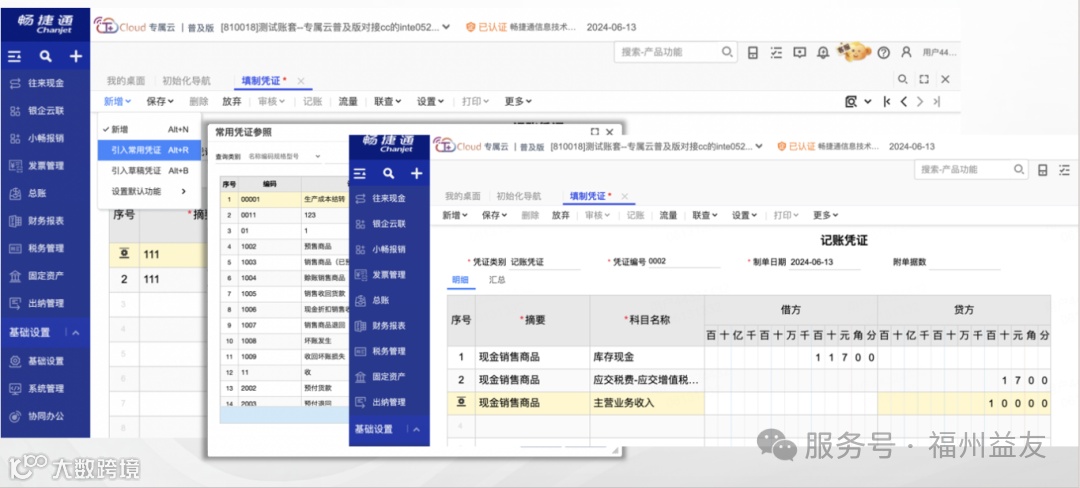The height and width of the screenshot is (488, 1080).
Task: Go to first voucher arrow icon
Action: click(886, 102)
